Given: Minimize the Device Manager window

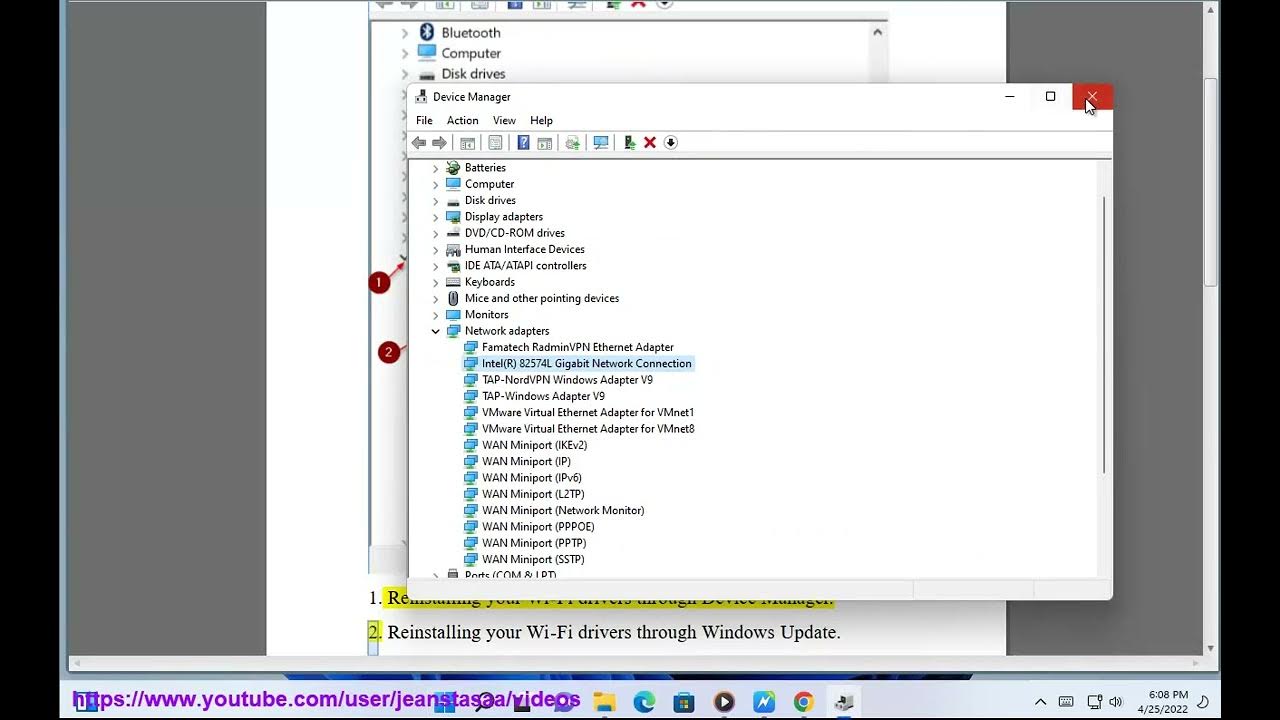Looking at the screenshot, I should (1010, 97).
